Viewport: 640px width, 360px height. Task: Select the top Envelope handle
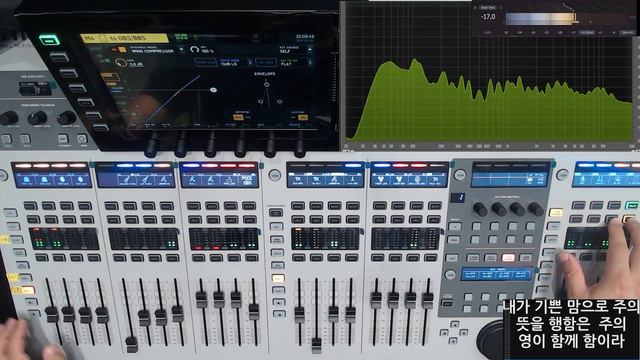[266, 84]
